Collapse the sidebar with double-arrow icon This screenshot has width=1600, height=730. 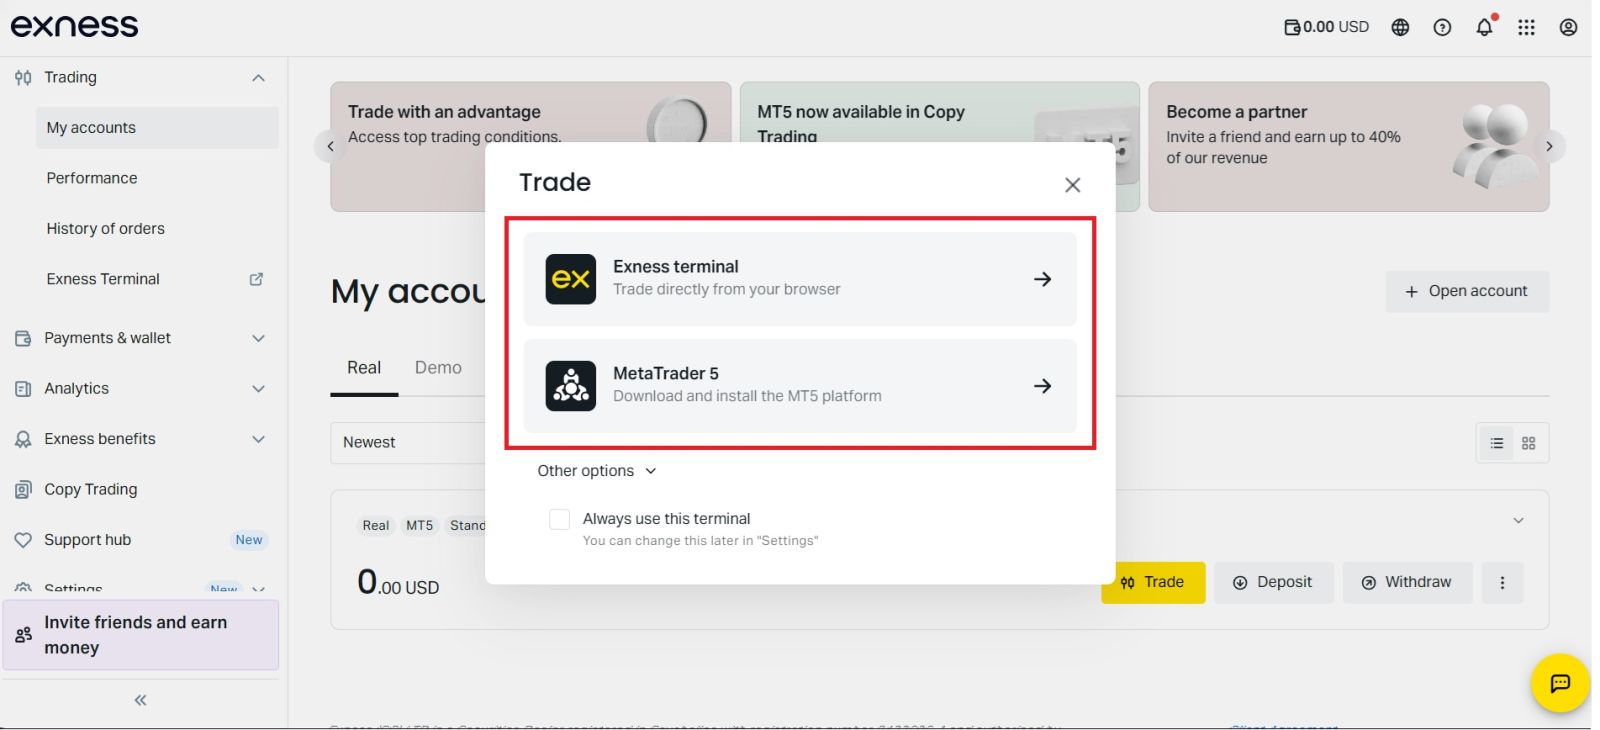point(140,700)
